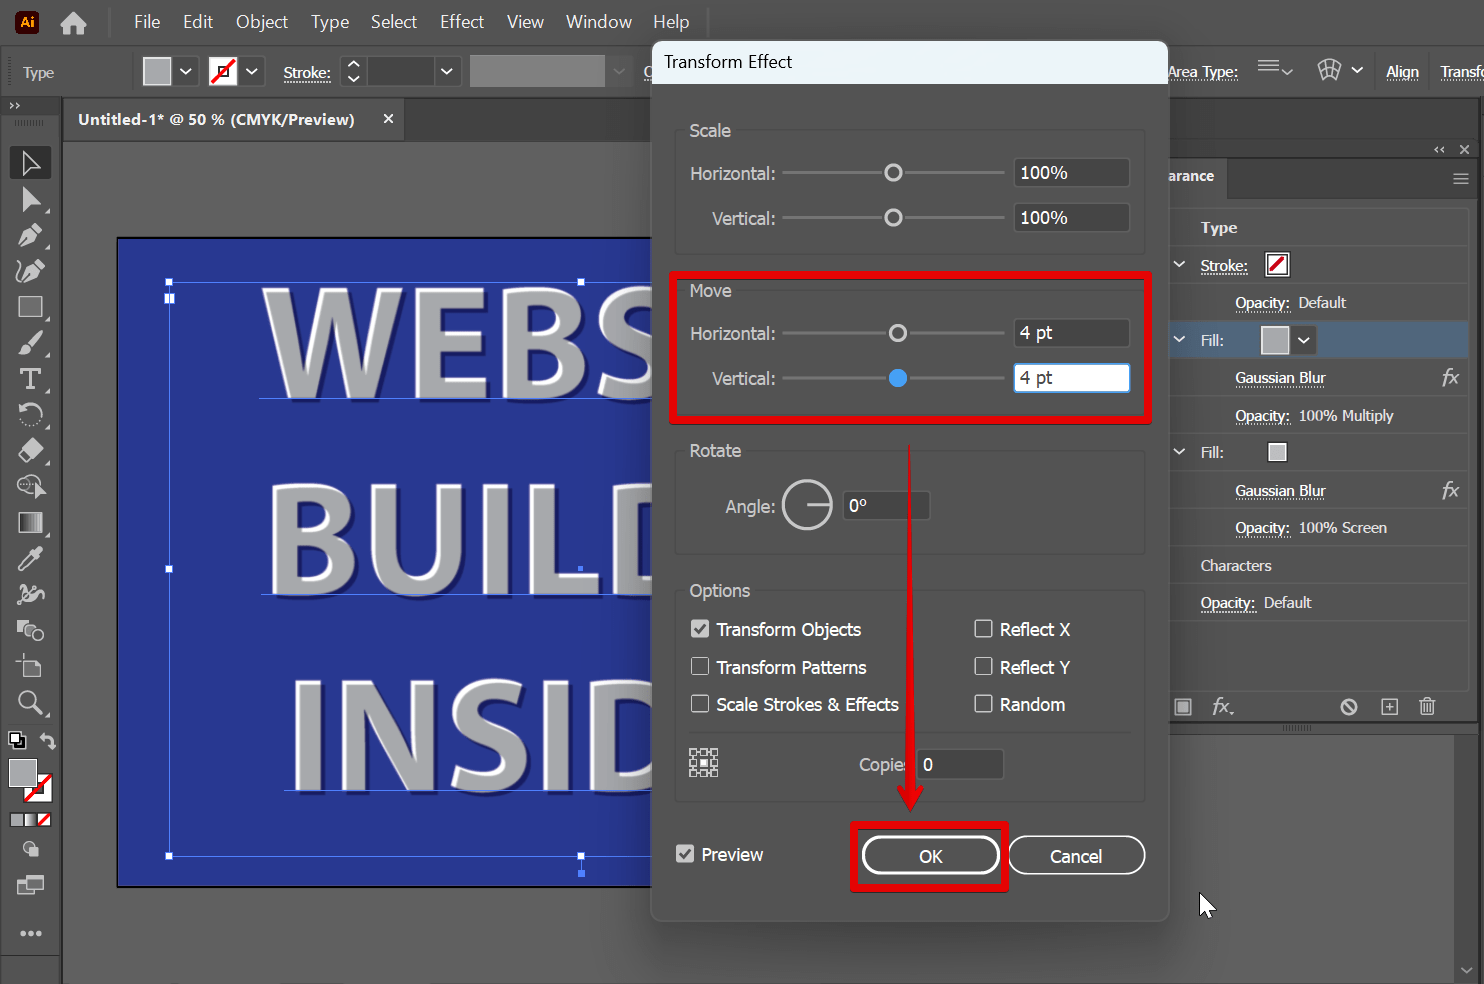
Task: Open the Fill color dropdown in Appearance panel
Action: pos(1304,340)
